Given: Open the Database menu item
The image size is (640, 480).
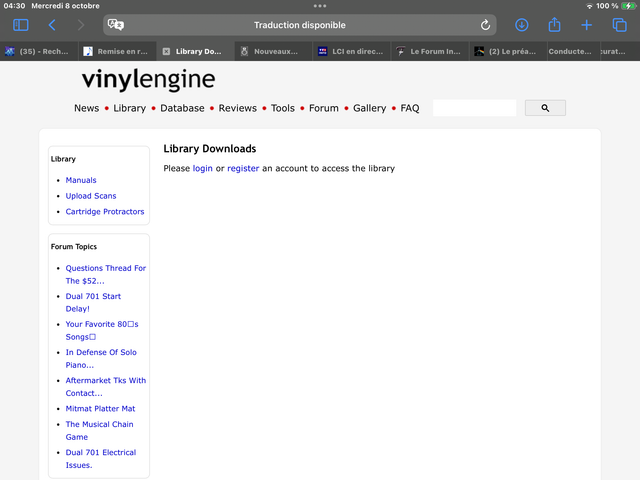Looking at the screenshot, I should (x=182, y=108).
